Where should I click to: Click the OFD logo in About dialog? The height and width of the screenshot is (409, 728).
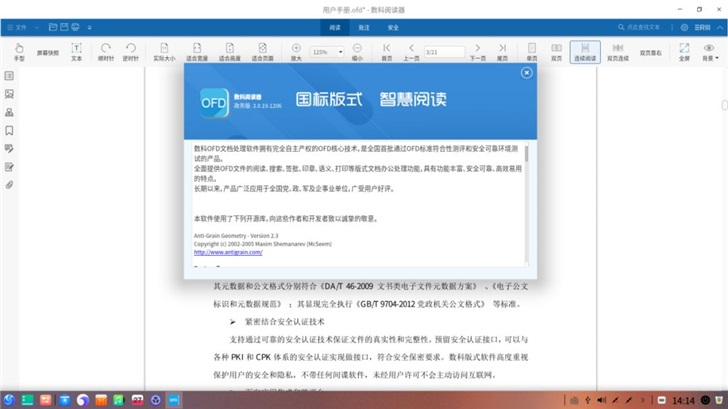coord(214,103)
